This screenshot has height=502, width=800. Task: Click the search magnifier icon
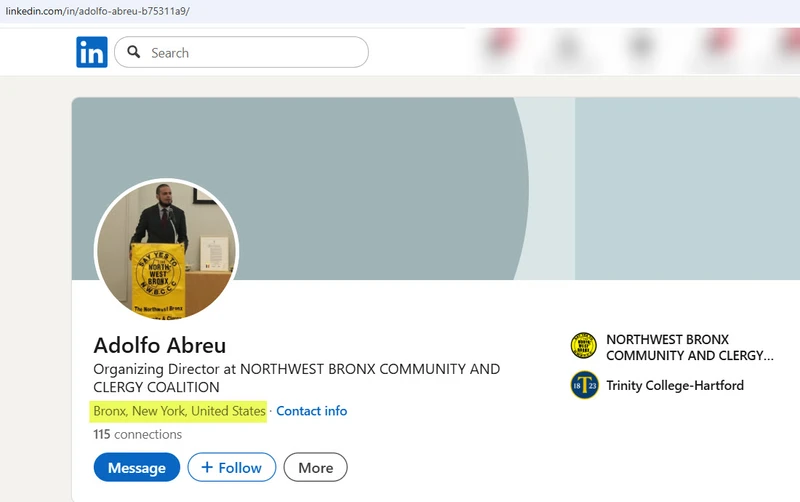(x=134, y=52)
